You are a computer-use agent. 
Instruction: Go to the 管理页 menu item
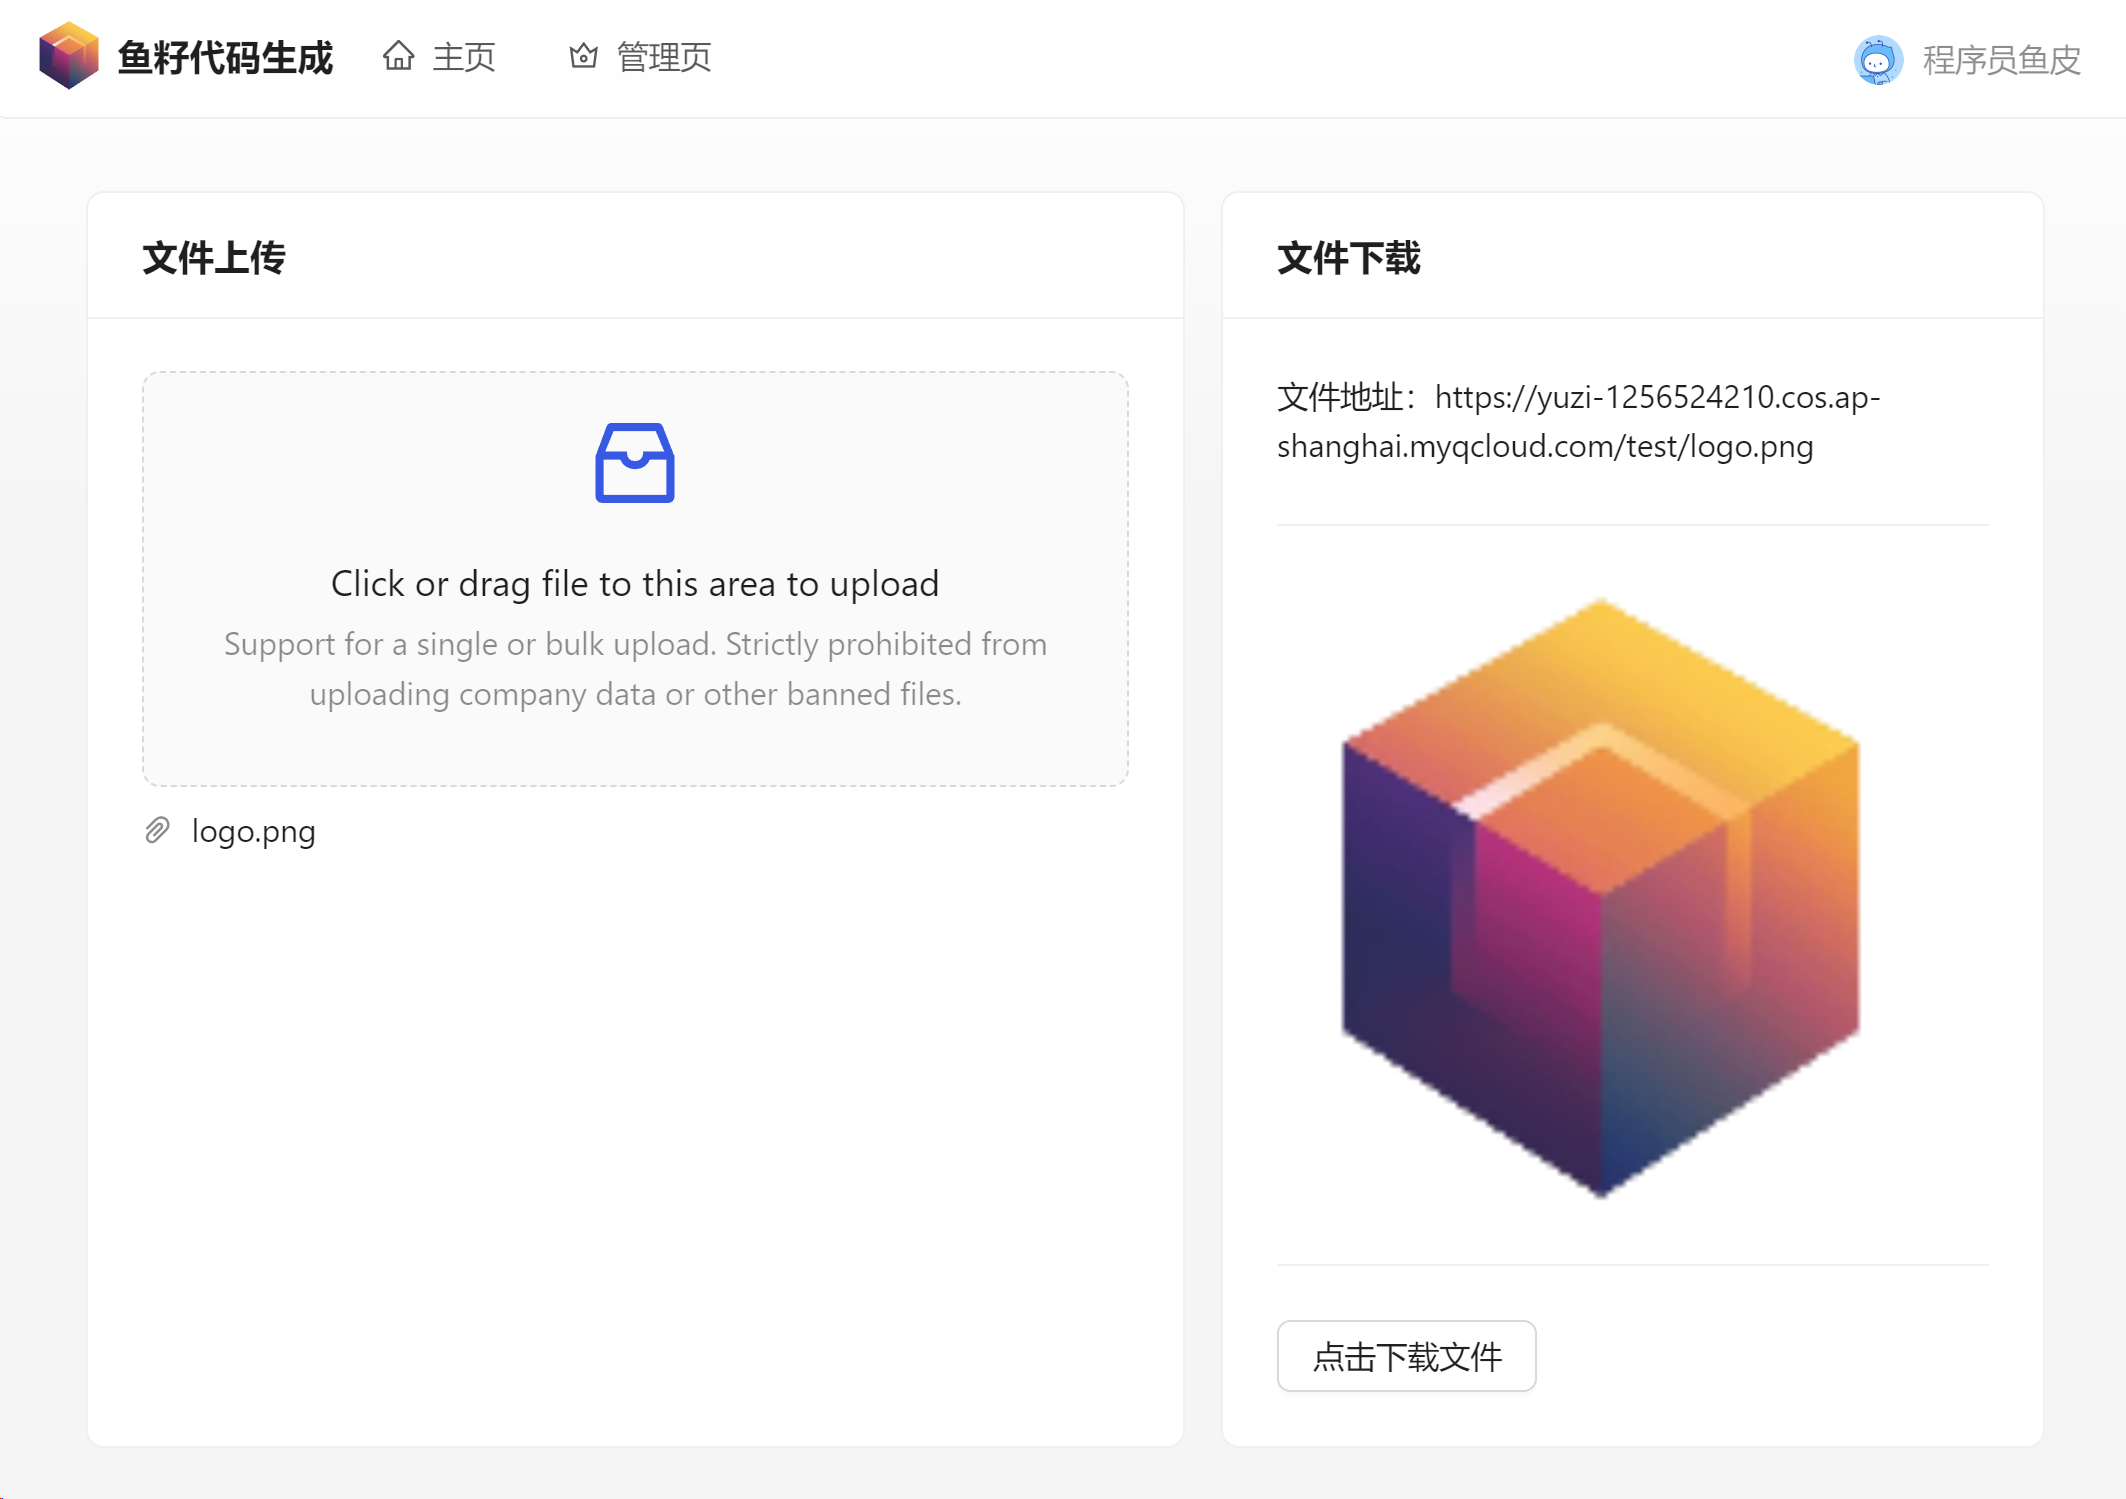[x=663, y=57]
